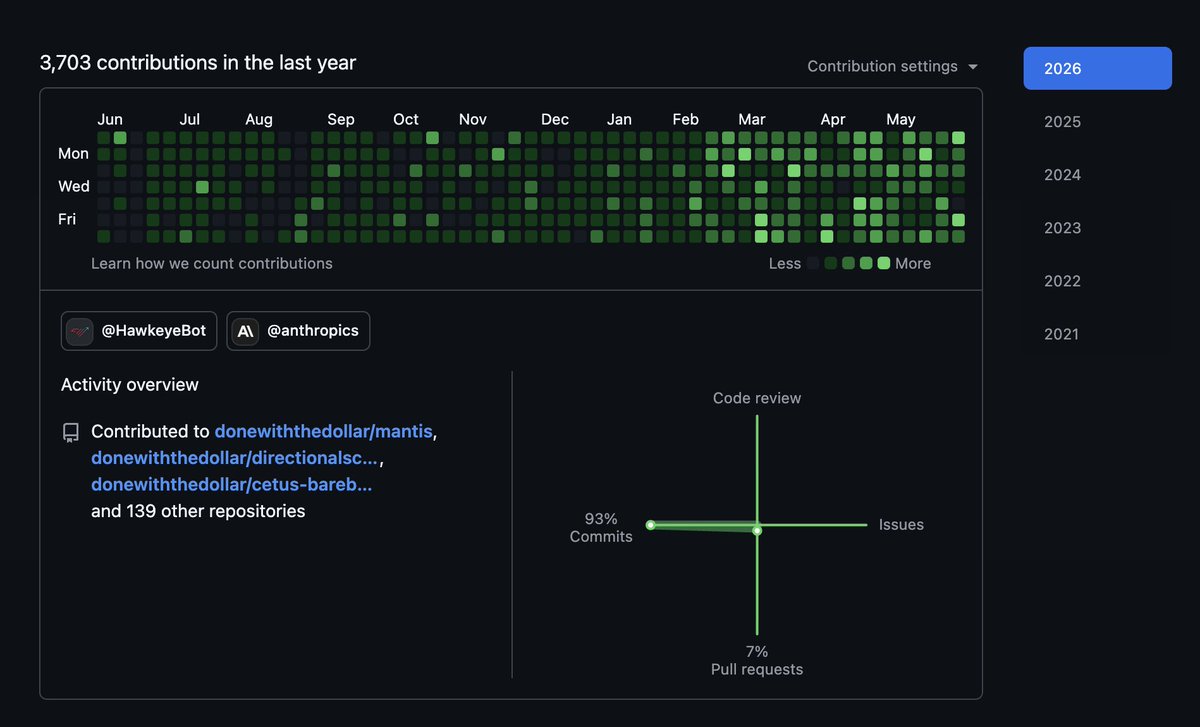Open Learn how we count contributions link
This screenshot has width=1200, height=727.
pyautogui.click(x=212, y=263)
